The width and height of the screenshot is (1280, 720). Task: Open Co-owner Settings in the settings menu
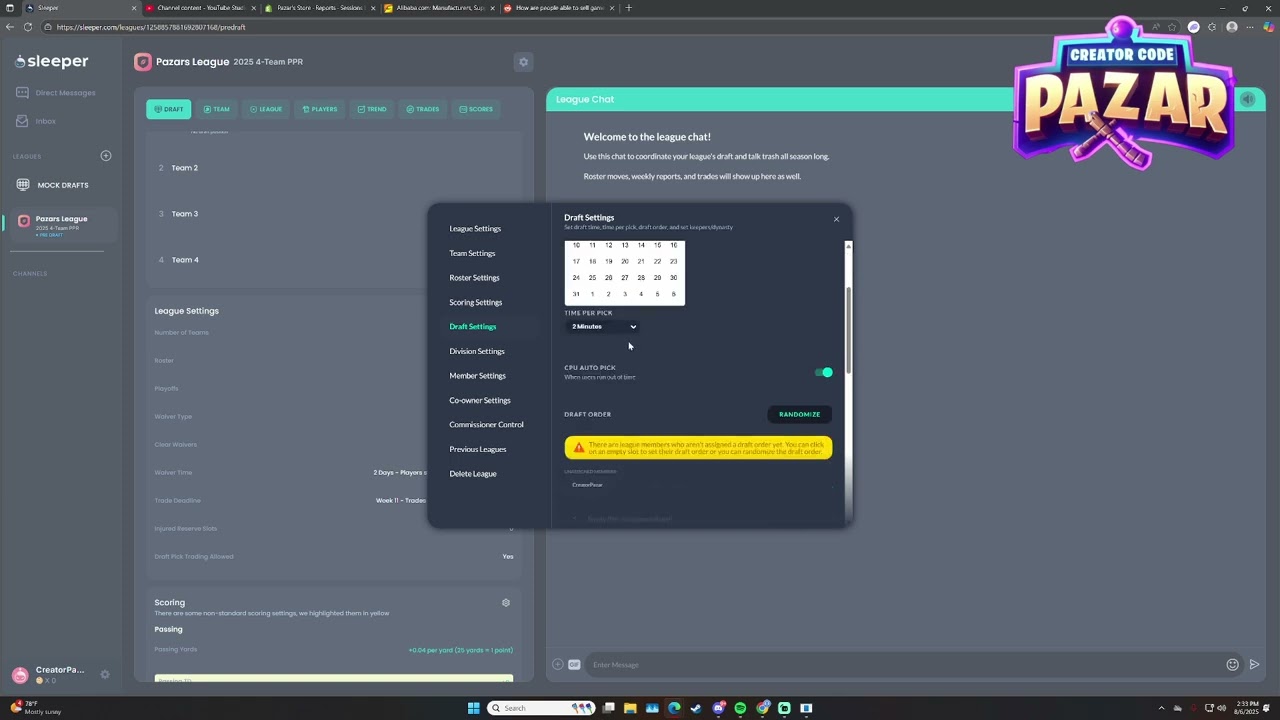pyautogui.click(x=480, y=400)
